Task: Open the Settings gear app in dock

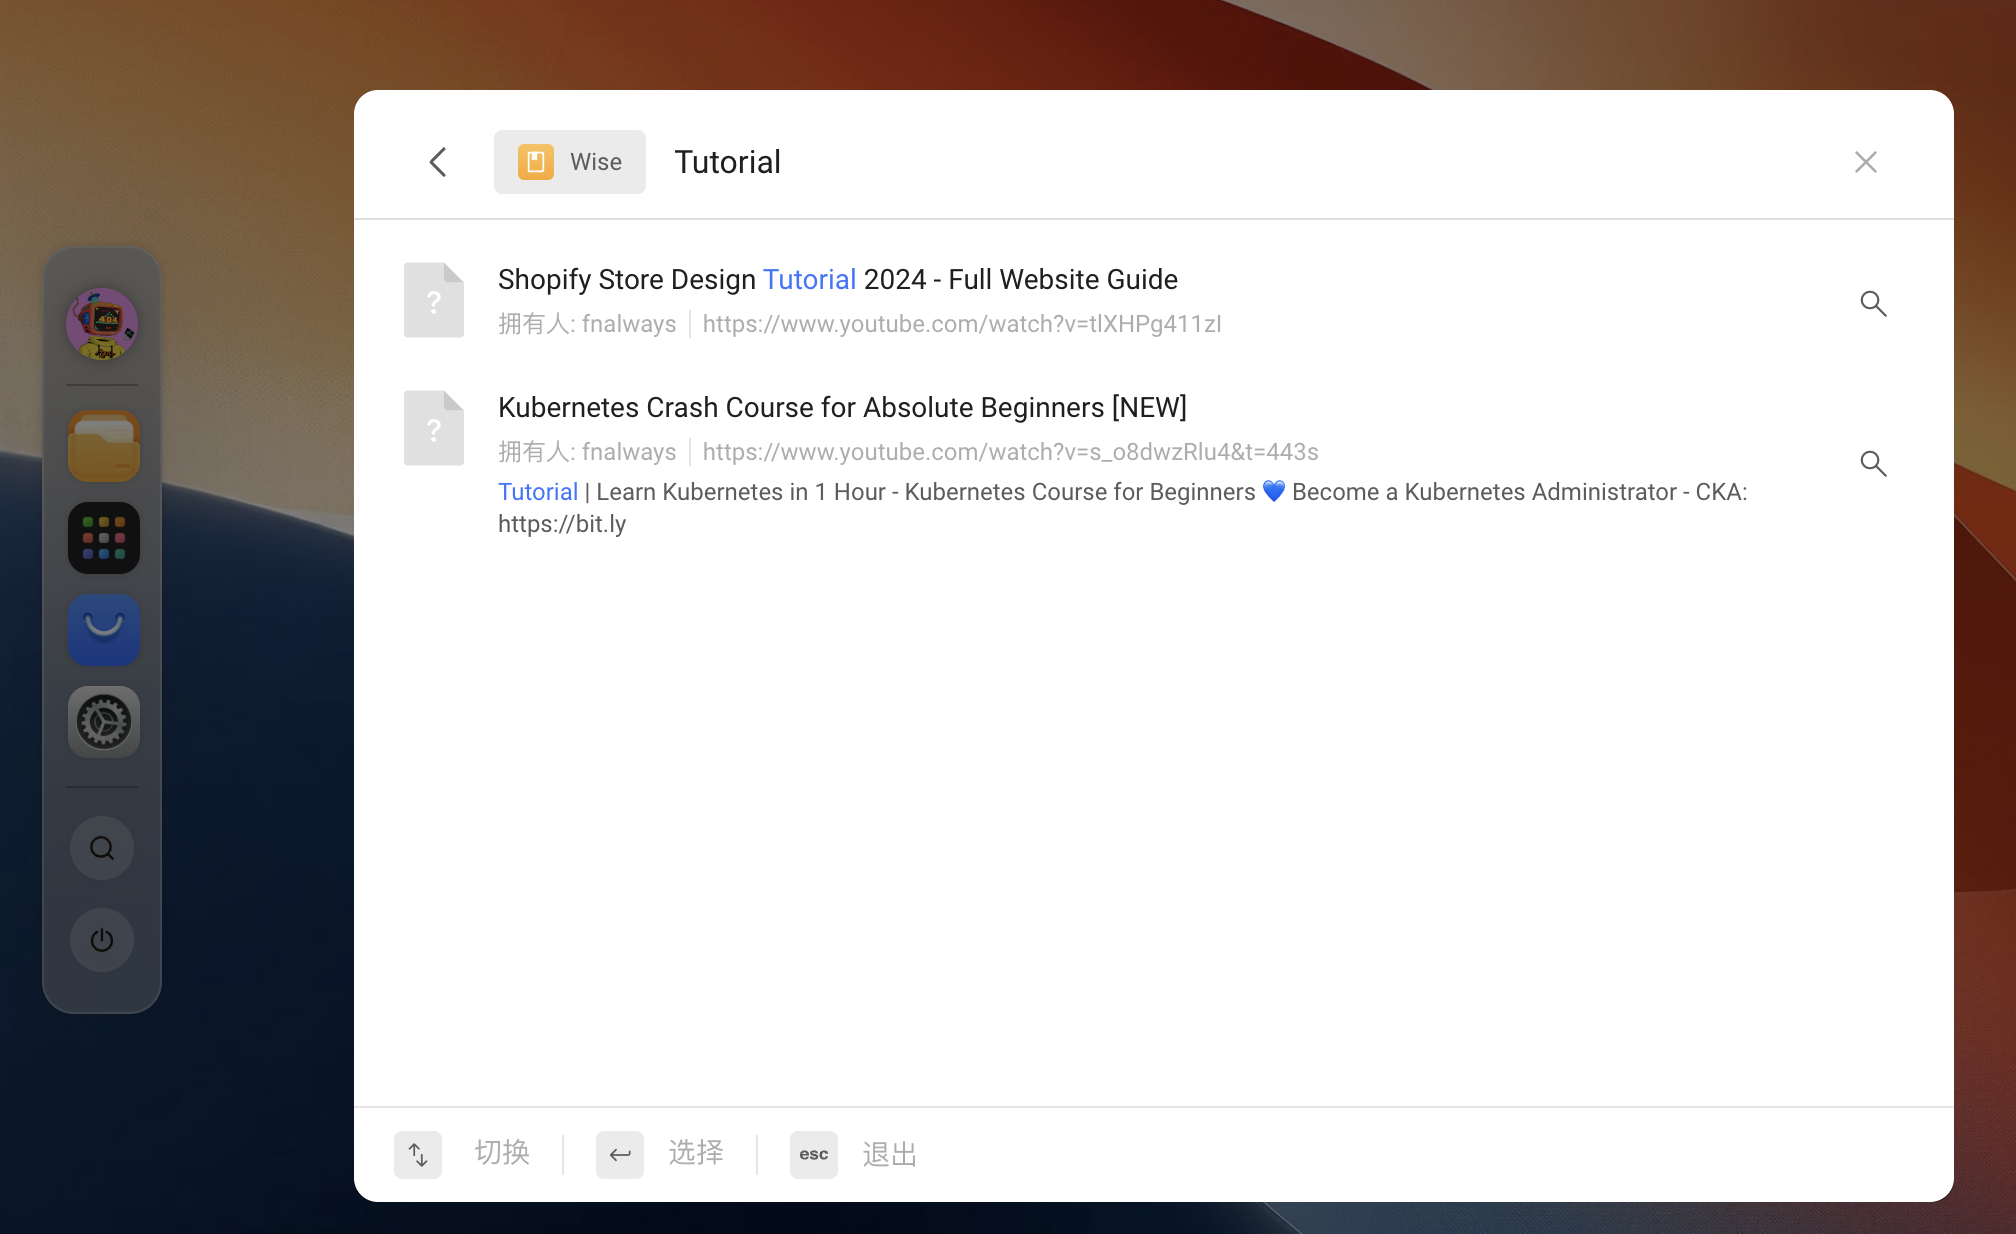Action: click(x=103, y=722)
